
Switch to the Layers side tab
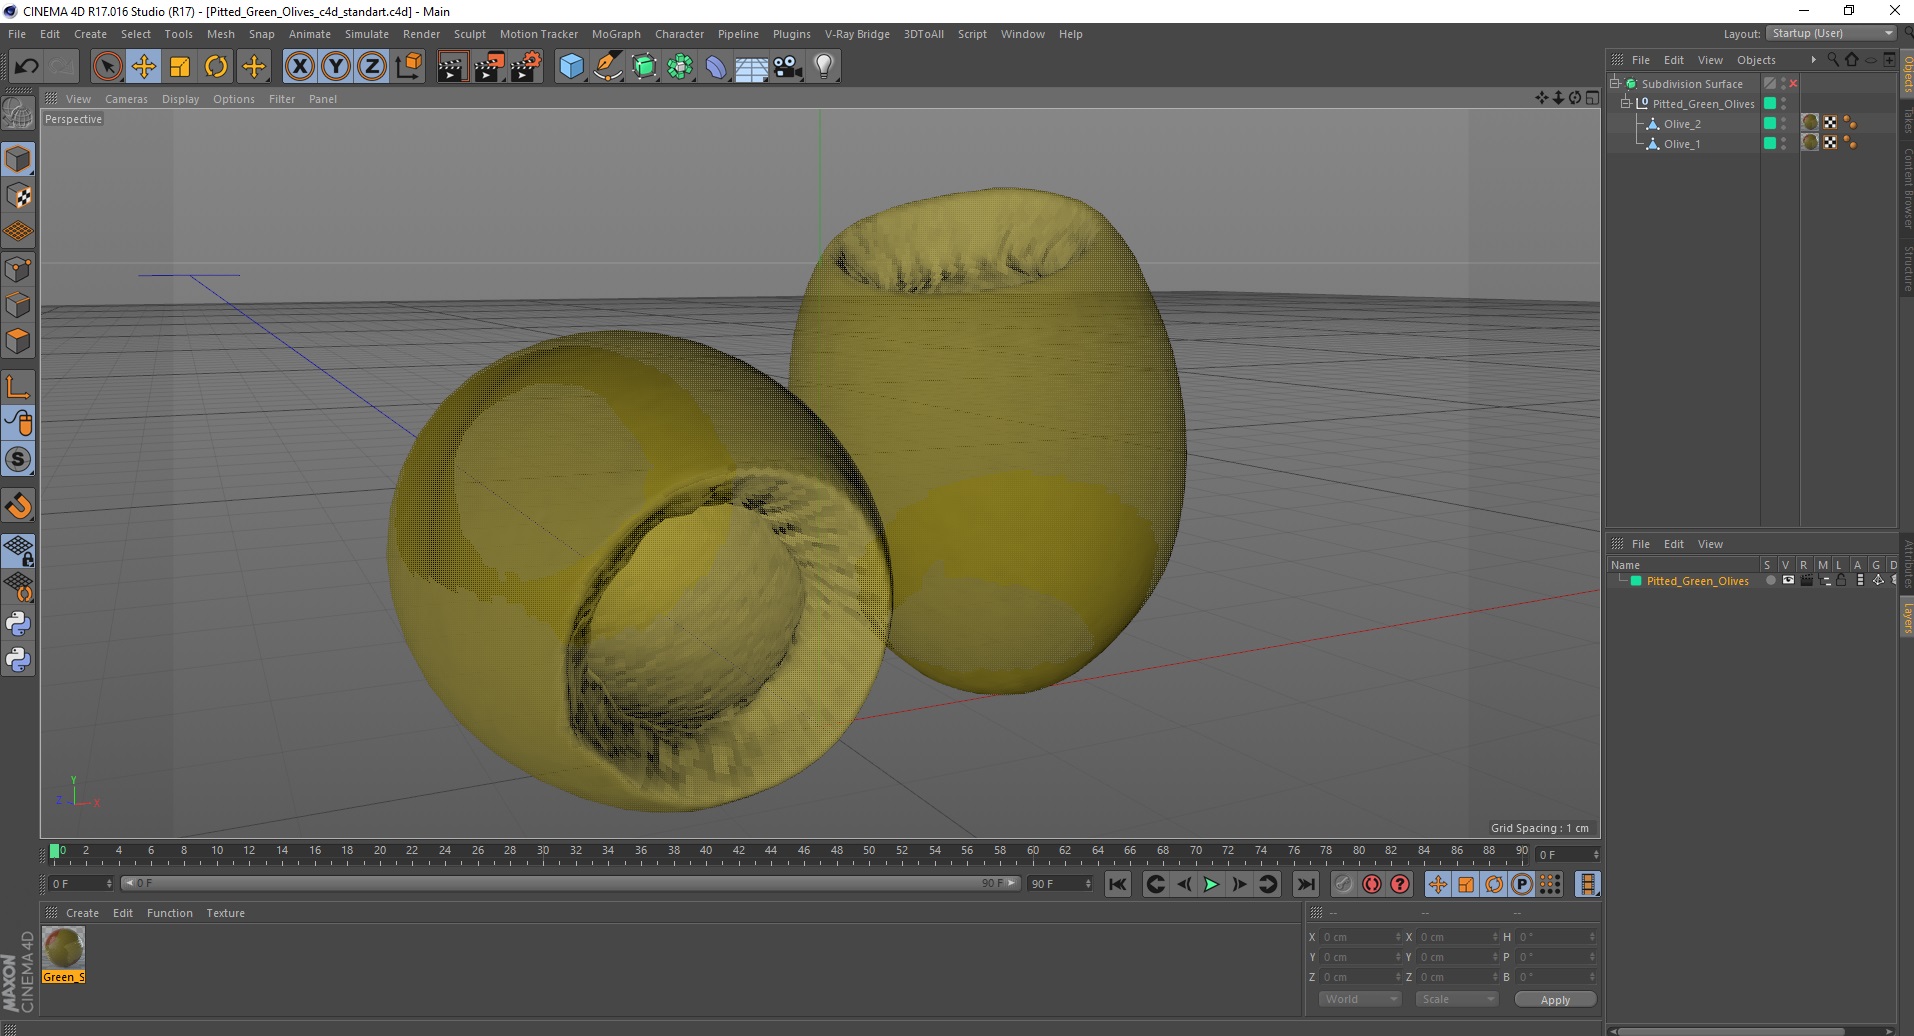click(1907, 619)
